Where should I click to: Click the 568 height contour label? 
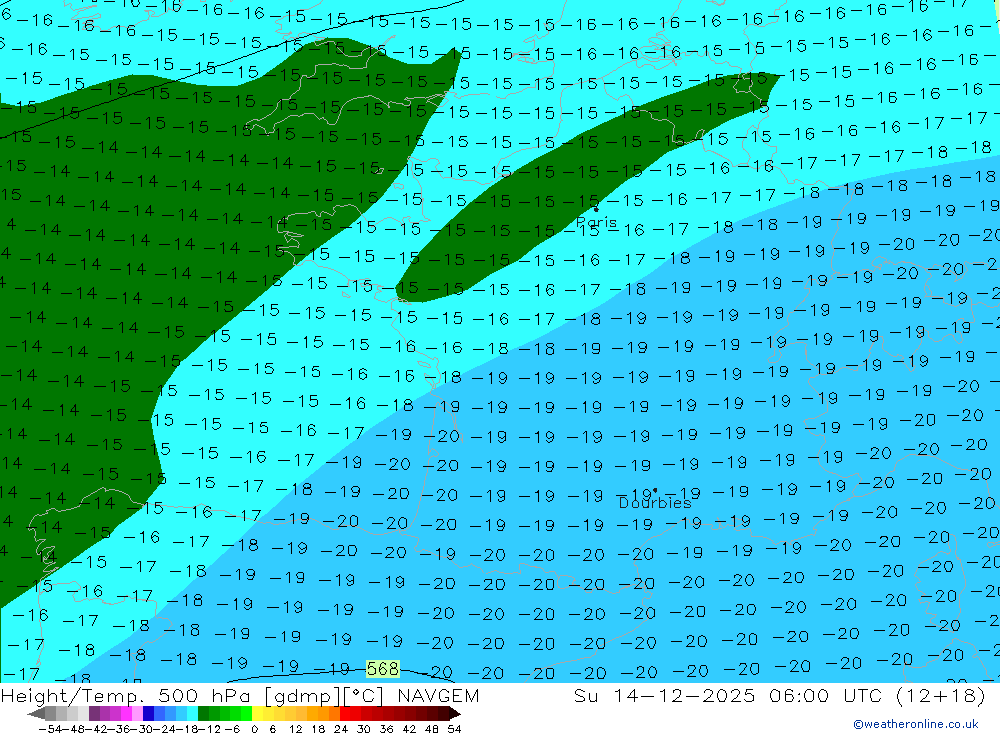[383, 669]
